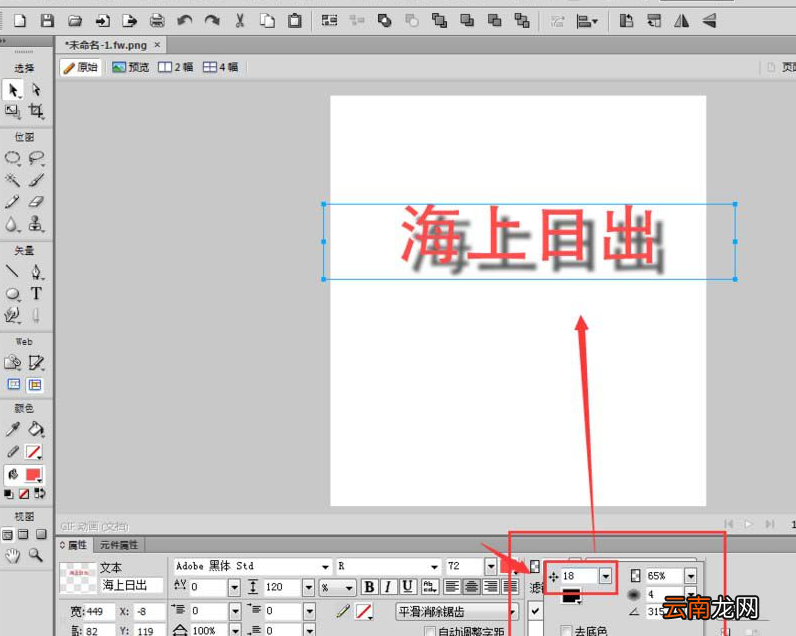Click the red fill color swatch in tools panel
This screenshot has width=796, height=636.
[34, 475]
